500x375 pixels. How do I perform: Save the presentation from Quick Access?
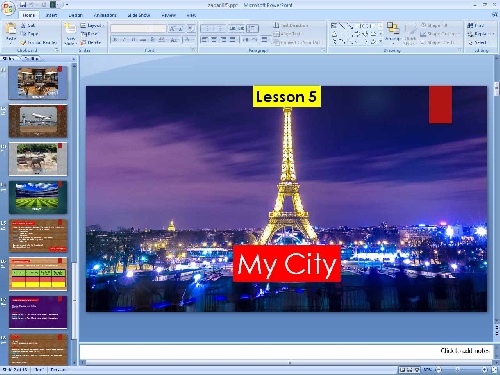pos(22,5)
